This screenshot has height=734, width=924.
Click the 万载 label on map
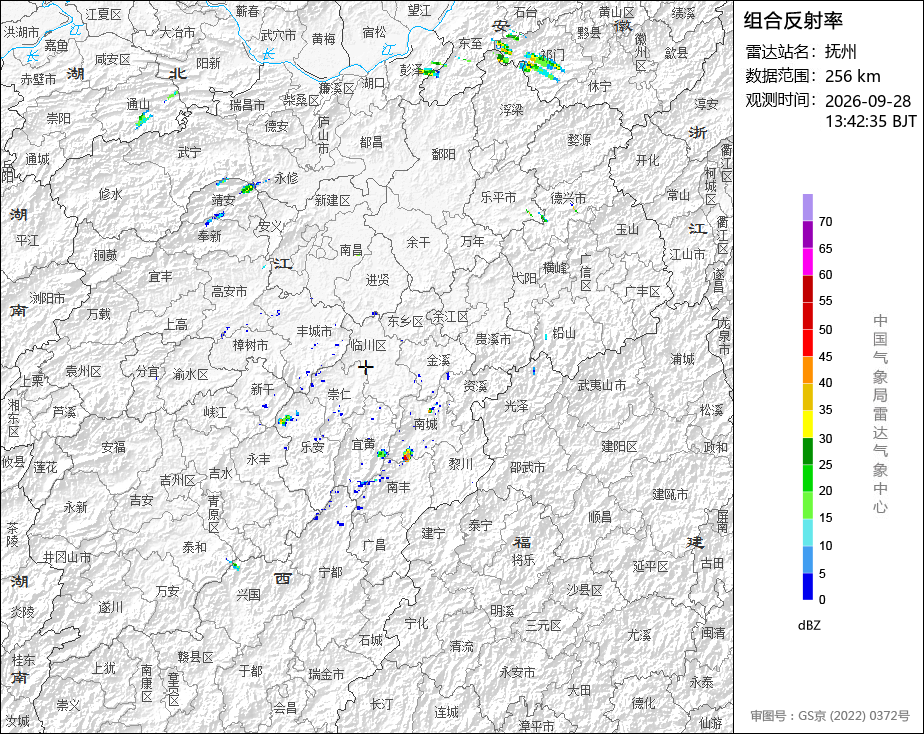pyautogui.click(x=98, y=315)
